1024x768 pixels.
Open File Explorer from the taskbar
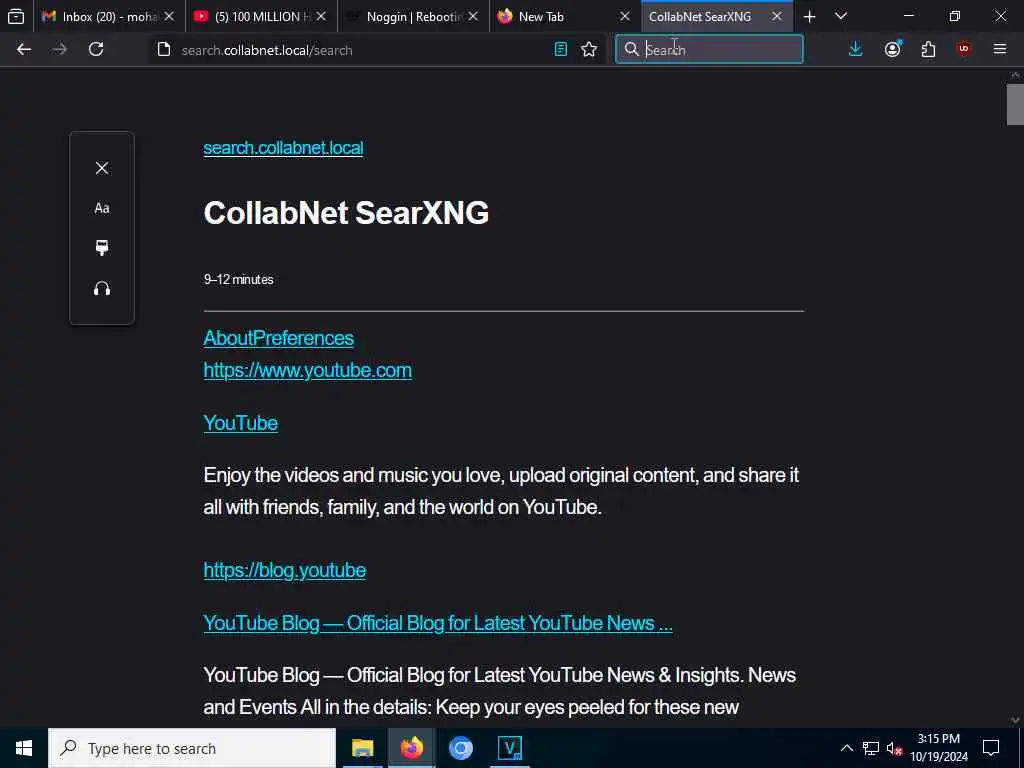(362, 748)
